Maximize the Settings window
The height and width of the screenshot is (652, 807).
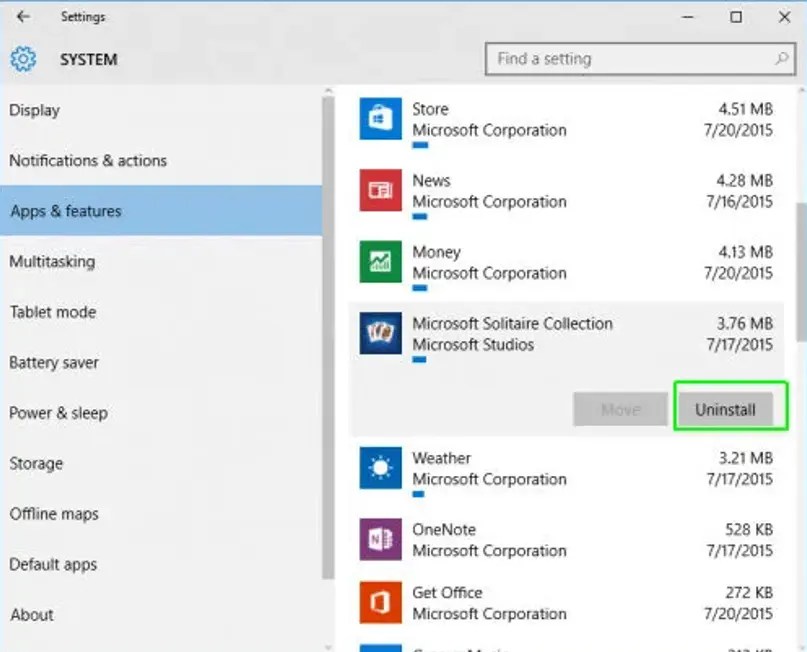pyautogui.click(x=736, y=17)
